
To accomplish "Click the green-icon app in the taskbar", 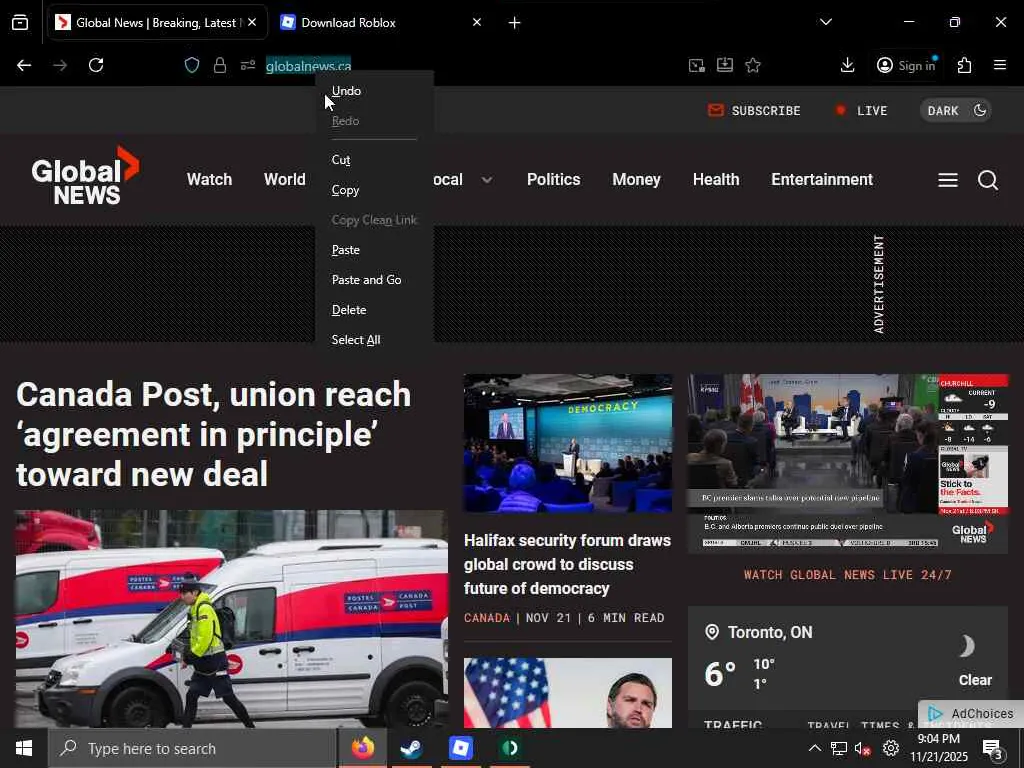I will pos(510,748).
